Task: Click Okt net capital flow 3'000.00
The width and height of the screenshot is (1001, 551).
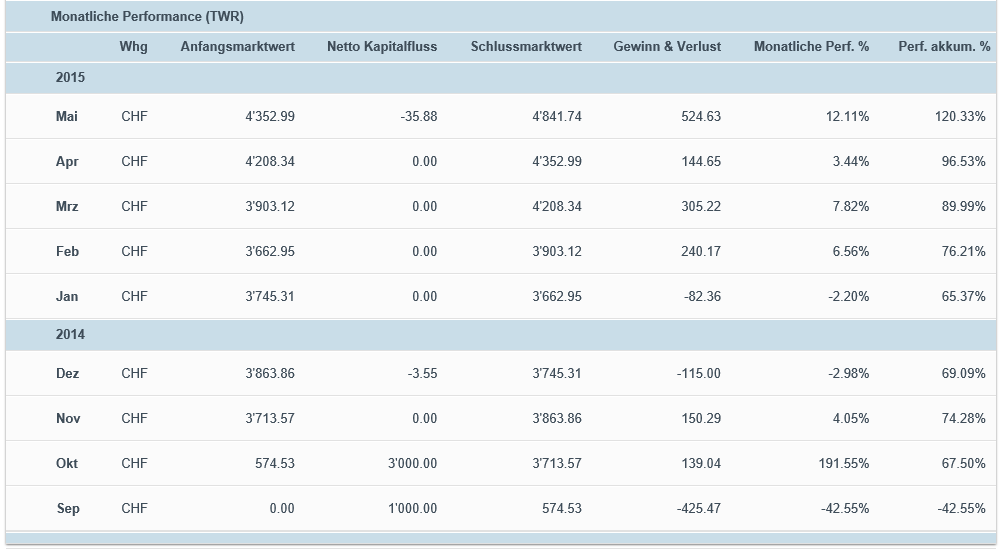Action: (x=412, y=464)
